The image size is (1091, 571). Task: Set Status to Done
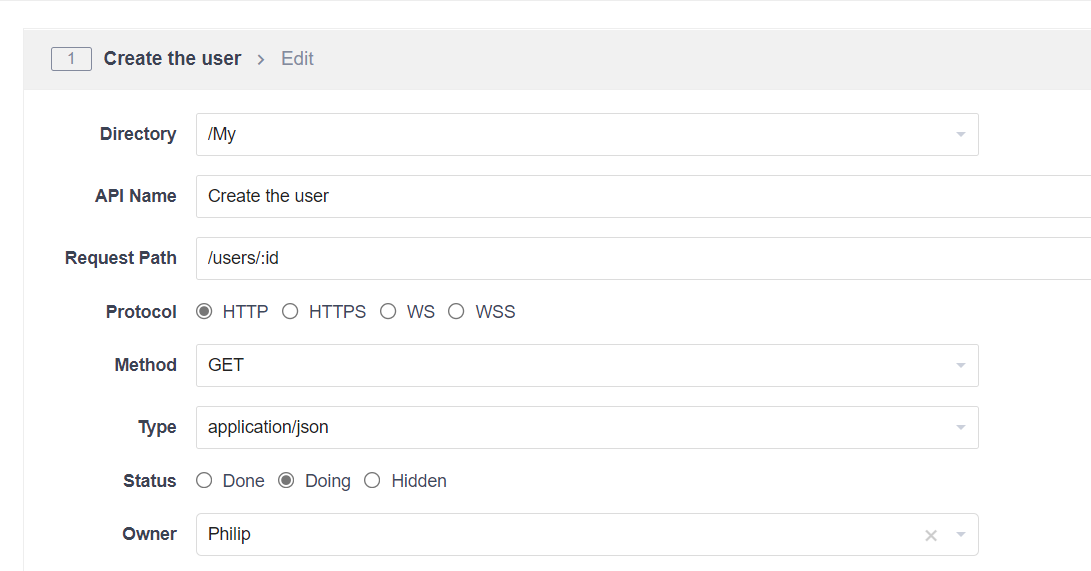(x=205, y=481)
